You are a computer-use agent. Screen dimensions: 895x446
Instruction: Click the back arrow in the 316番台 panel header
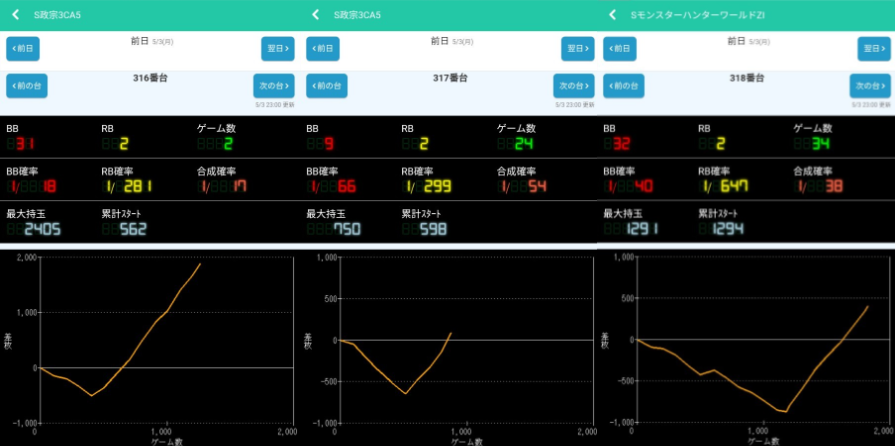pyautogui.click(x=15, y=15)
